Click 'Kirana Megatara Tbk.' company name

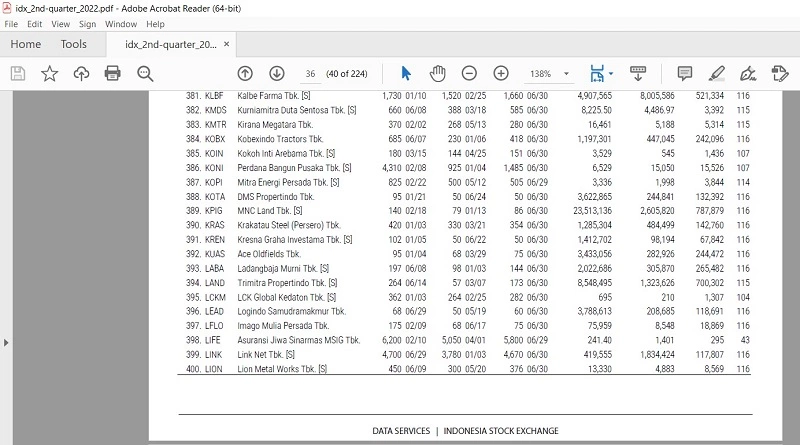275,125
